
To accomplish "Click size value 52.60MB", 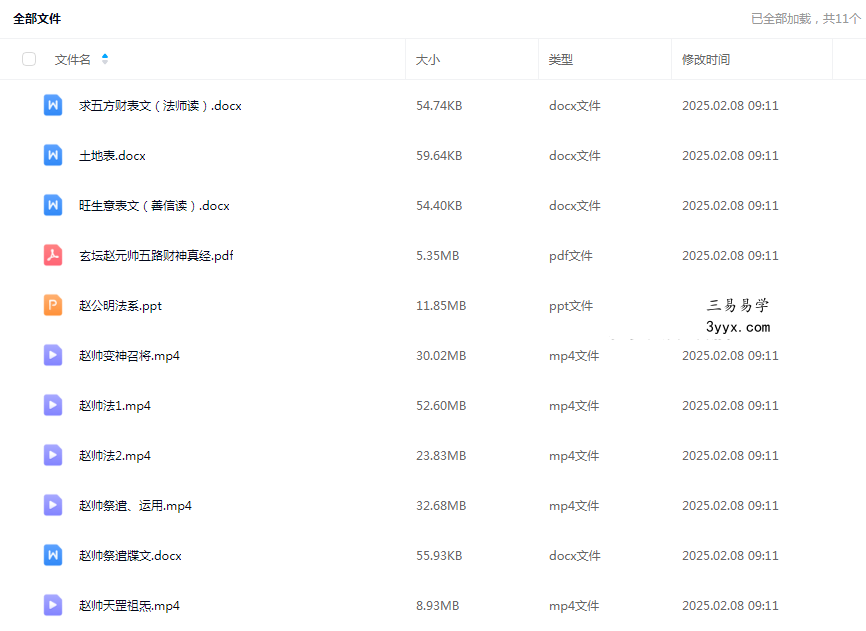I will (441, 406).
